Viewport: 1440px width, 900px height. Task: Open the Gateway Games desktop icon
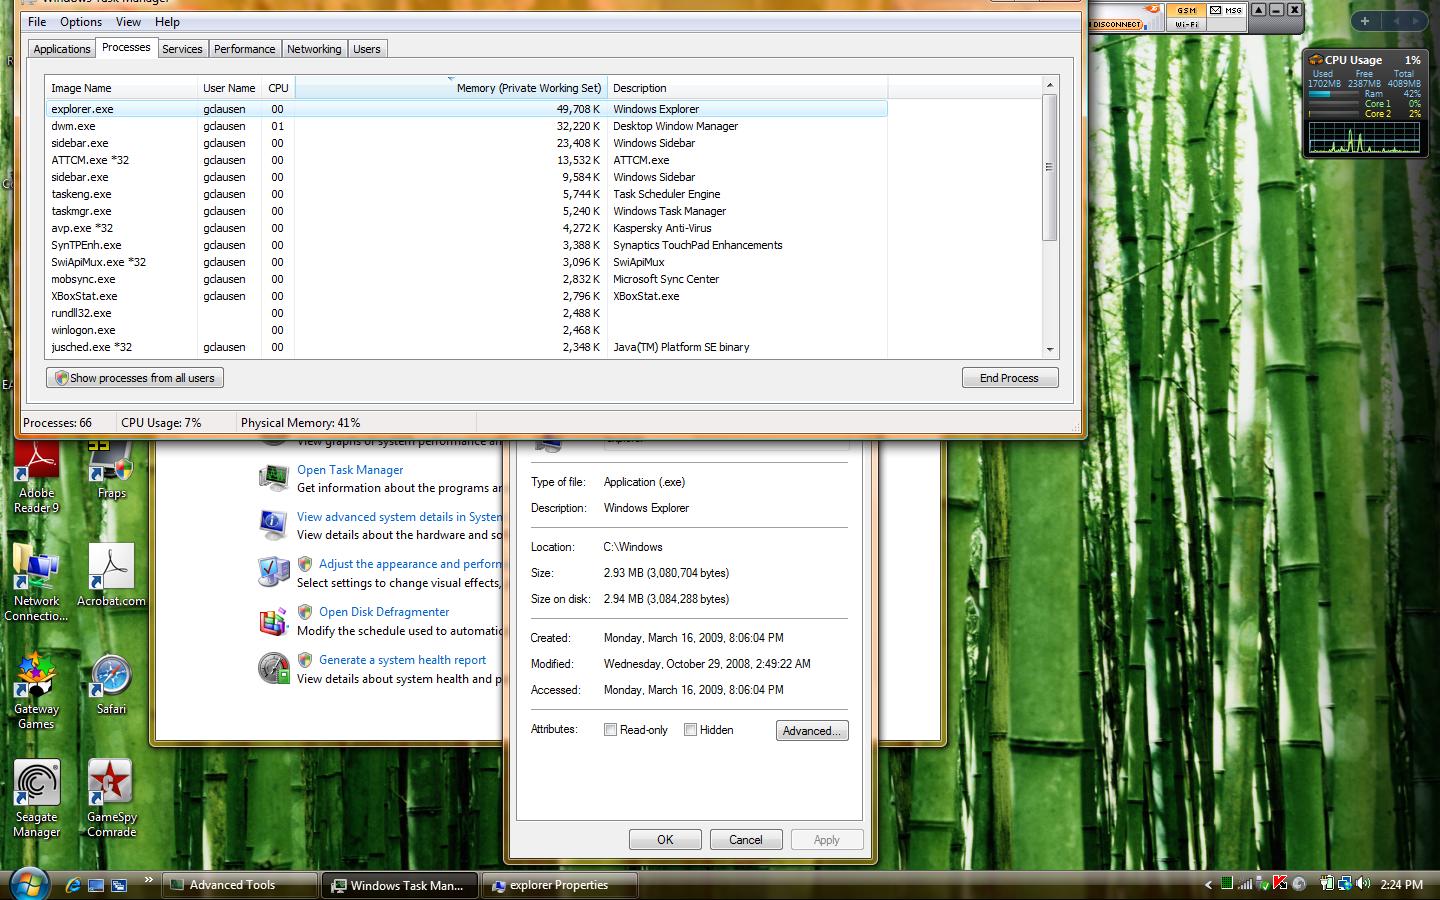coord(36,691)
